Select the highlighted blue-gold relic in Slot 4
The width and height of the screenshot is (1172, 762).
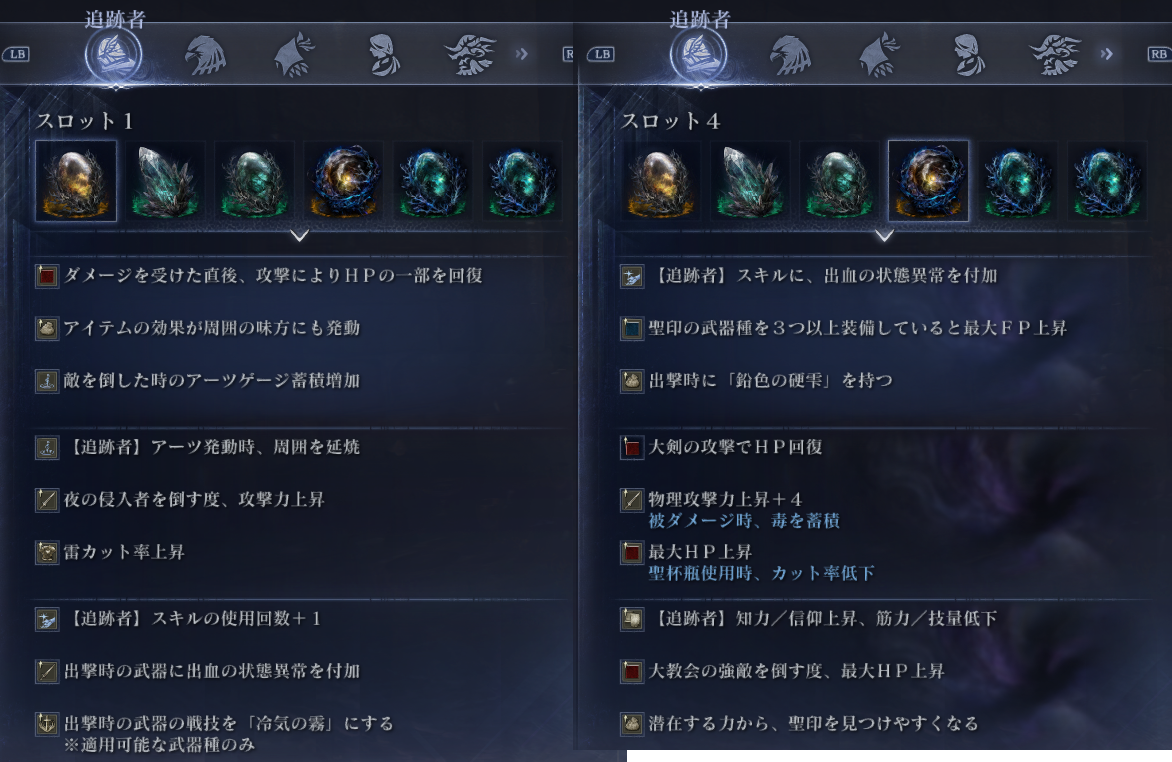pos(928,181)
